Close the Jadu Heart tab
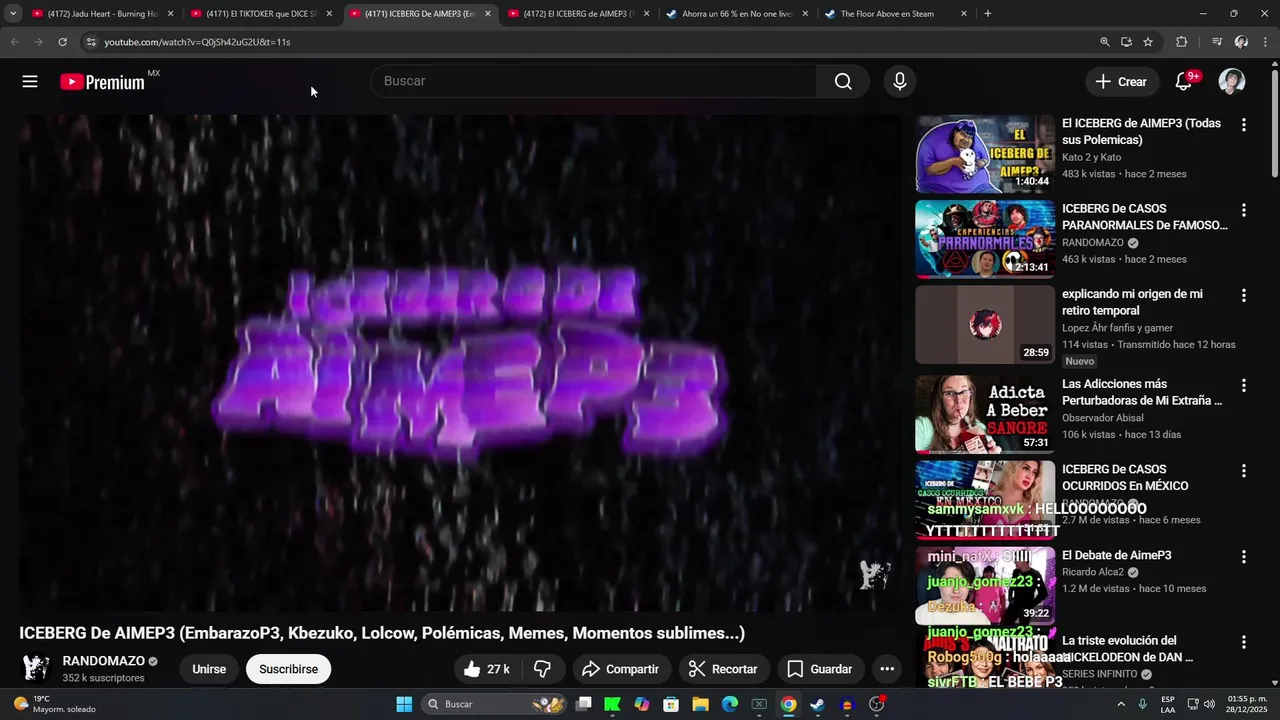The height and width of the screenshot is (720, 1280). [x=170, y=14]
